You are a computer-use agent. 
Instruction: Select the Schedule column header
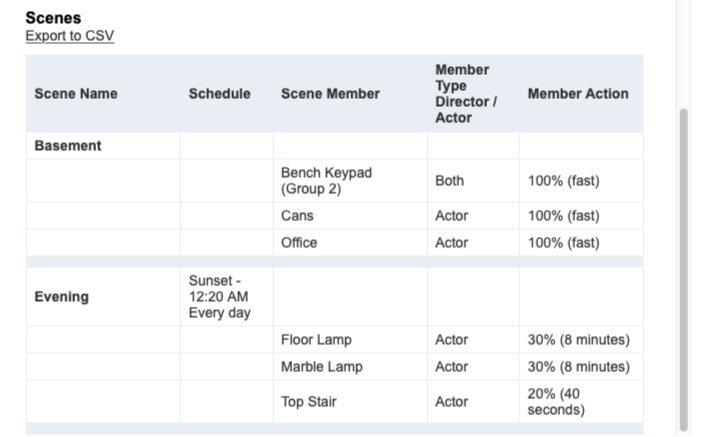(219, 93)
